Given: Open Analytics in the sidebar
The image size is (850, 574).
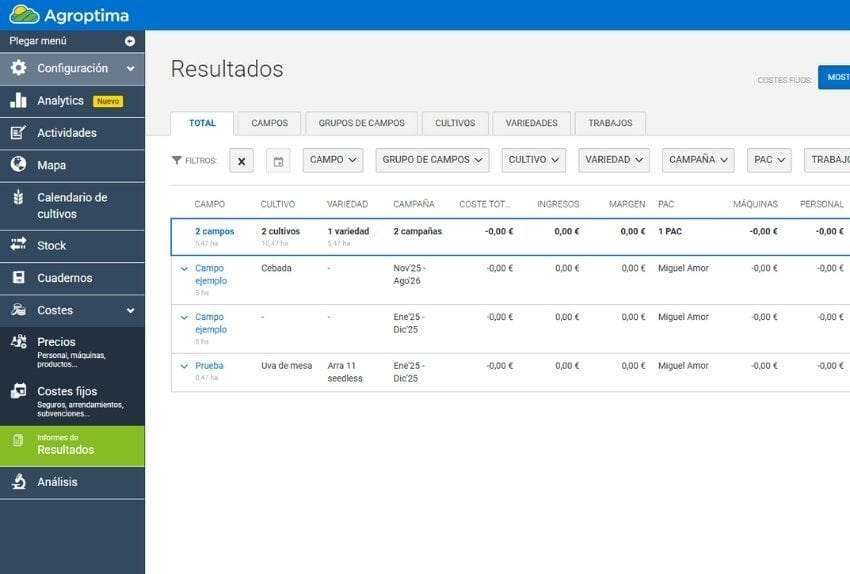Looking at the screenshot, I should pos(72,101).
